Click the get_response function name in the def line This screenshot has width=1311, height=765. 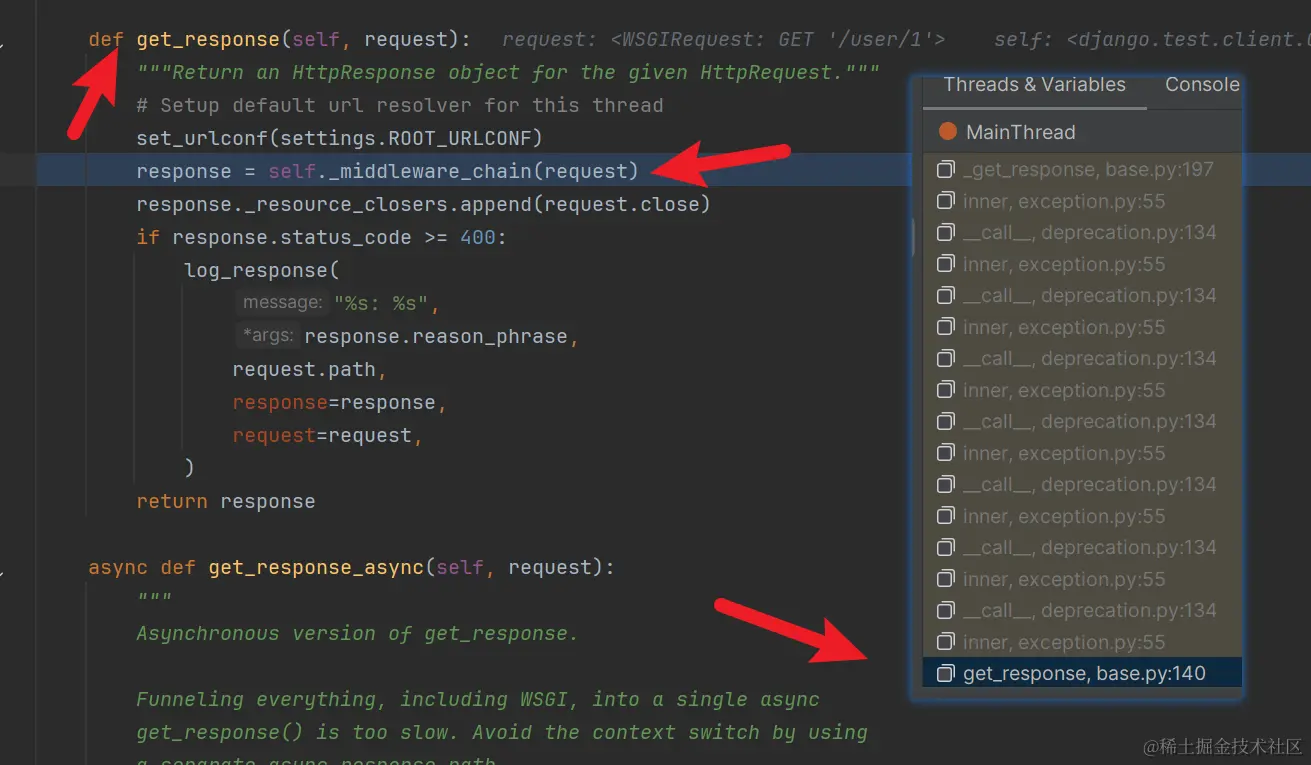tap(208, 40)
